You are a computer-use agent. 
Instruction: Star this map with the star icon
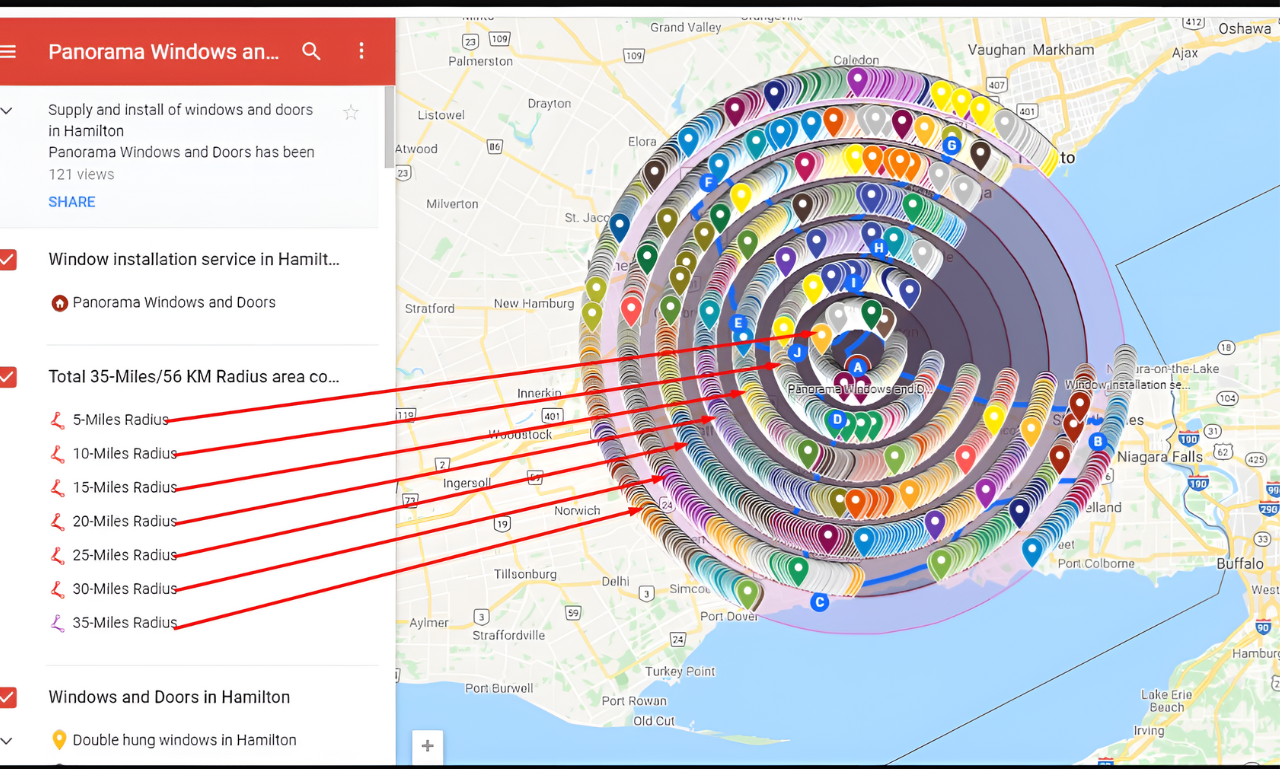(x=351, y=113)
